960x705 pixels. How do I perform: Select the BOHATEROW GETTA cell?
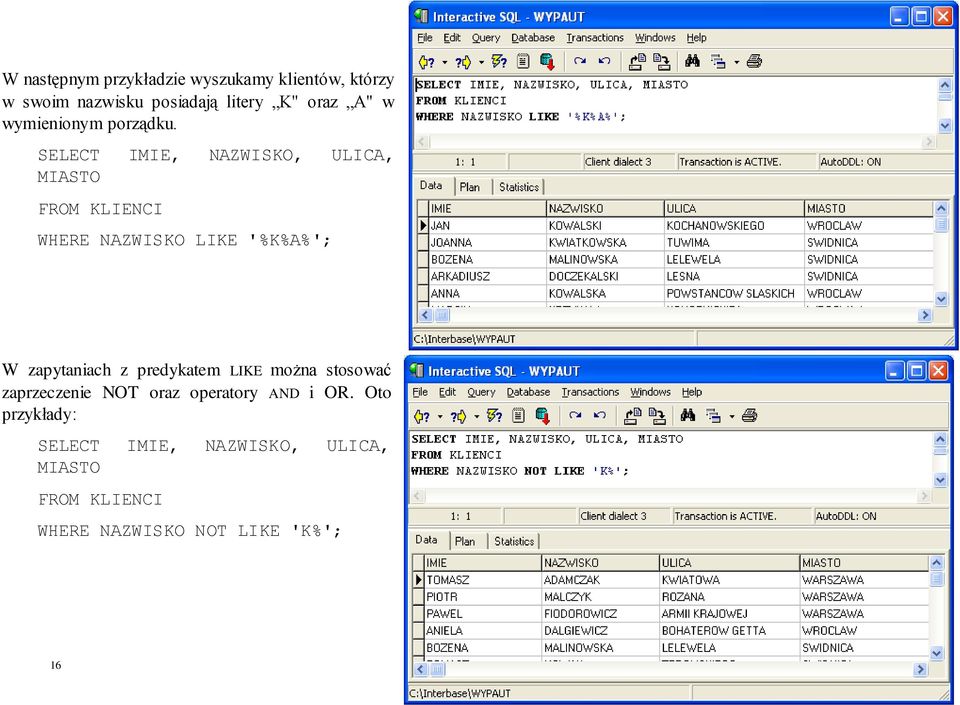pos(729,631)
